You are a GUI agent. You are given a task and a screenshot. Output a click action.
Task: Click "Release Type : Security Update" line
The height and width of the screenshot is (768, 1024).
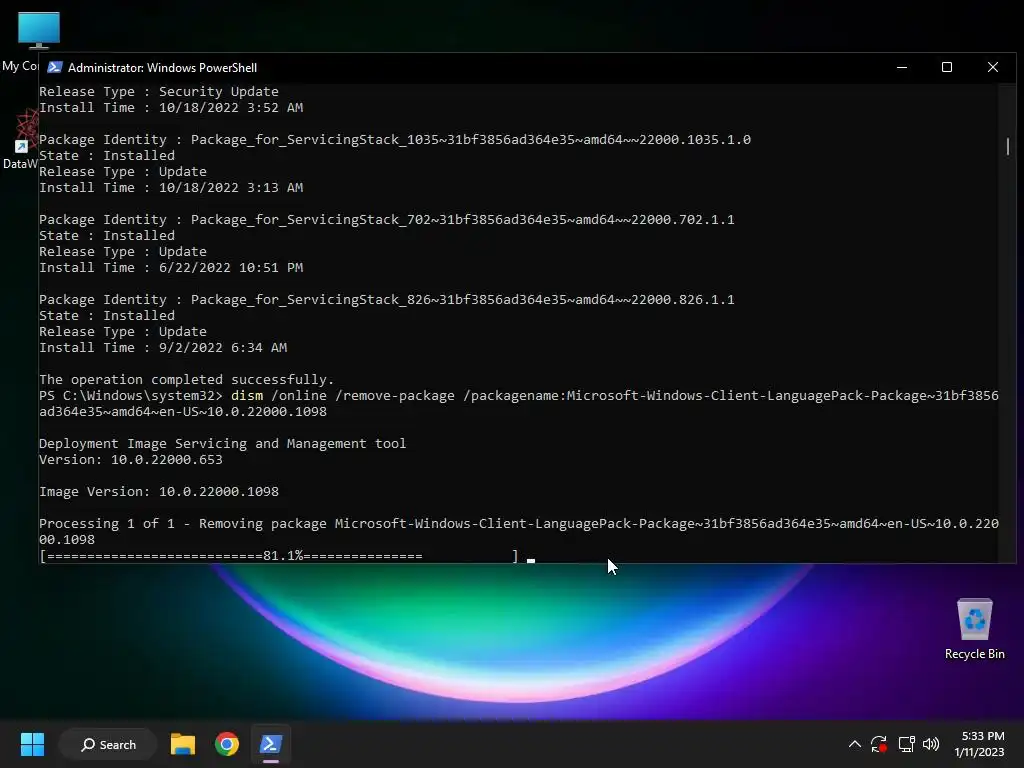159,91
